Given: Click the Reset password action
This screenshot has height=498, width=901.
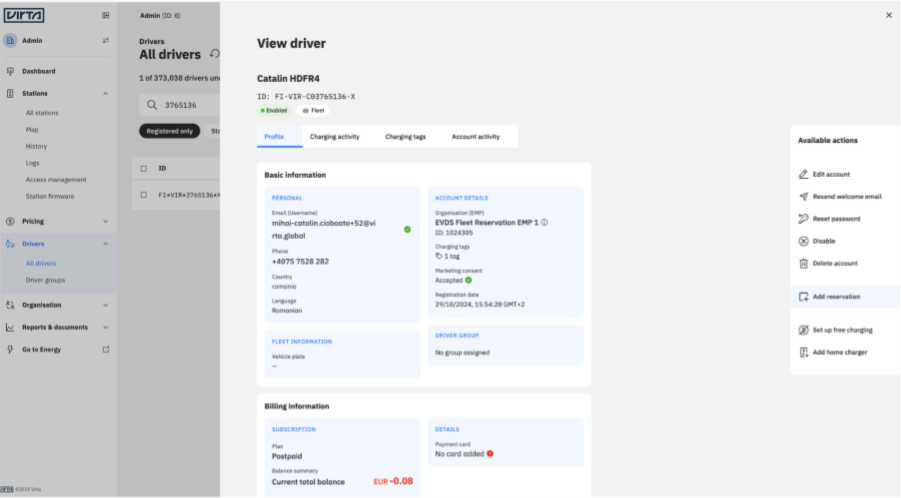Looking at the screenshot, I should pyautogui.click(x=836, y=219).
